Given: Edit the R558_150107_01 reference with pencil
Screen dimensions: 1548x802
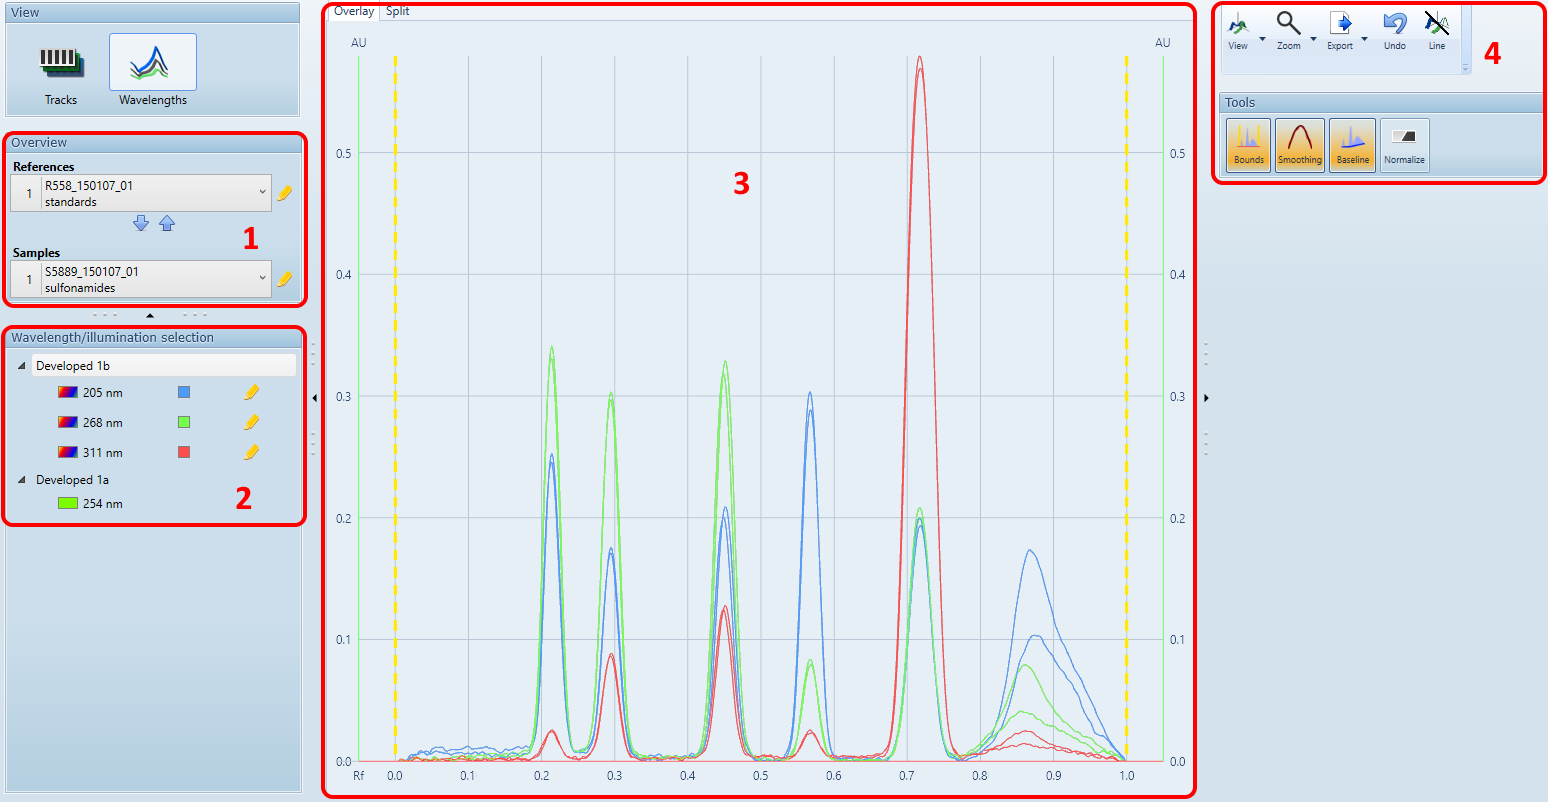Looking at the screenshot, I should [x=285, y=193].
